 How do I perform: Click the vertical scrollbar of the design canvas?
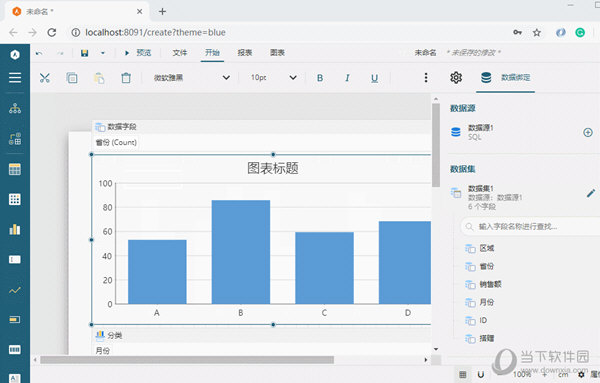[436, 145]
